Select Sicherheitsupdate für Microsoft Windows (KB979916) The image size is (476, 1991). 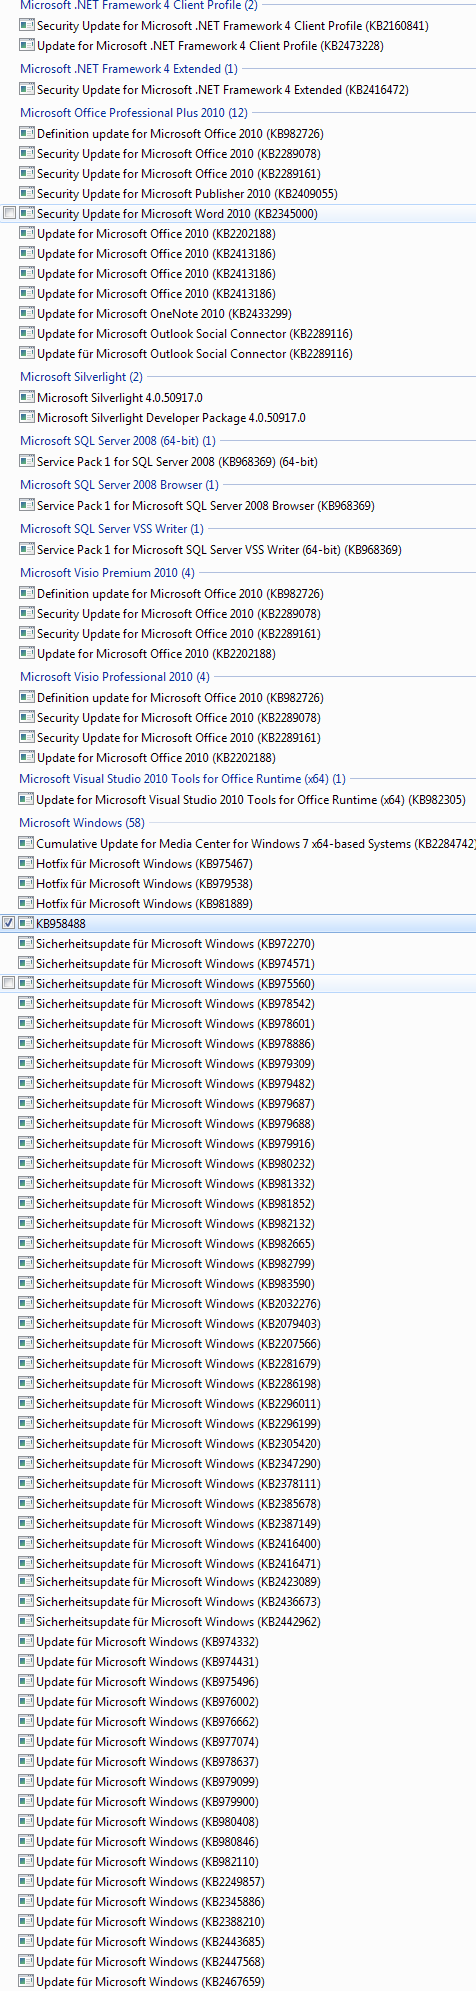click(x=175, y=1144)
